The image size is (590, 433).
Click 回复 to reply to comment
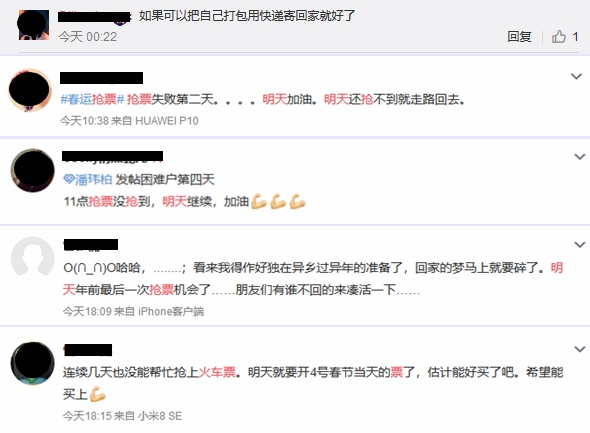point(519,36)
